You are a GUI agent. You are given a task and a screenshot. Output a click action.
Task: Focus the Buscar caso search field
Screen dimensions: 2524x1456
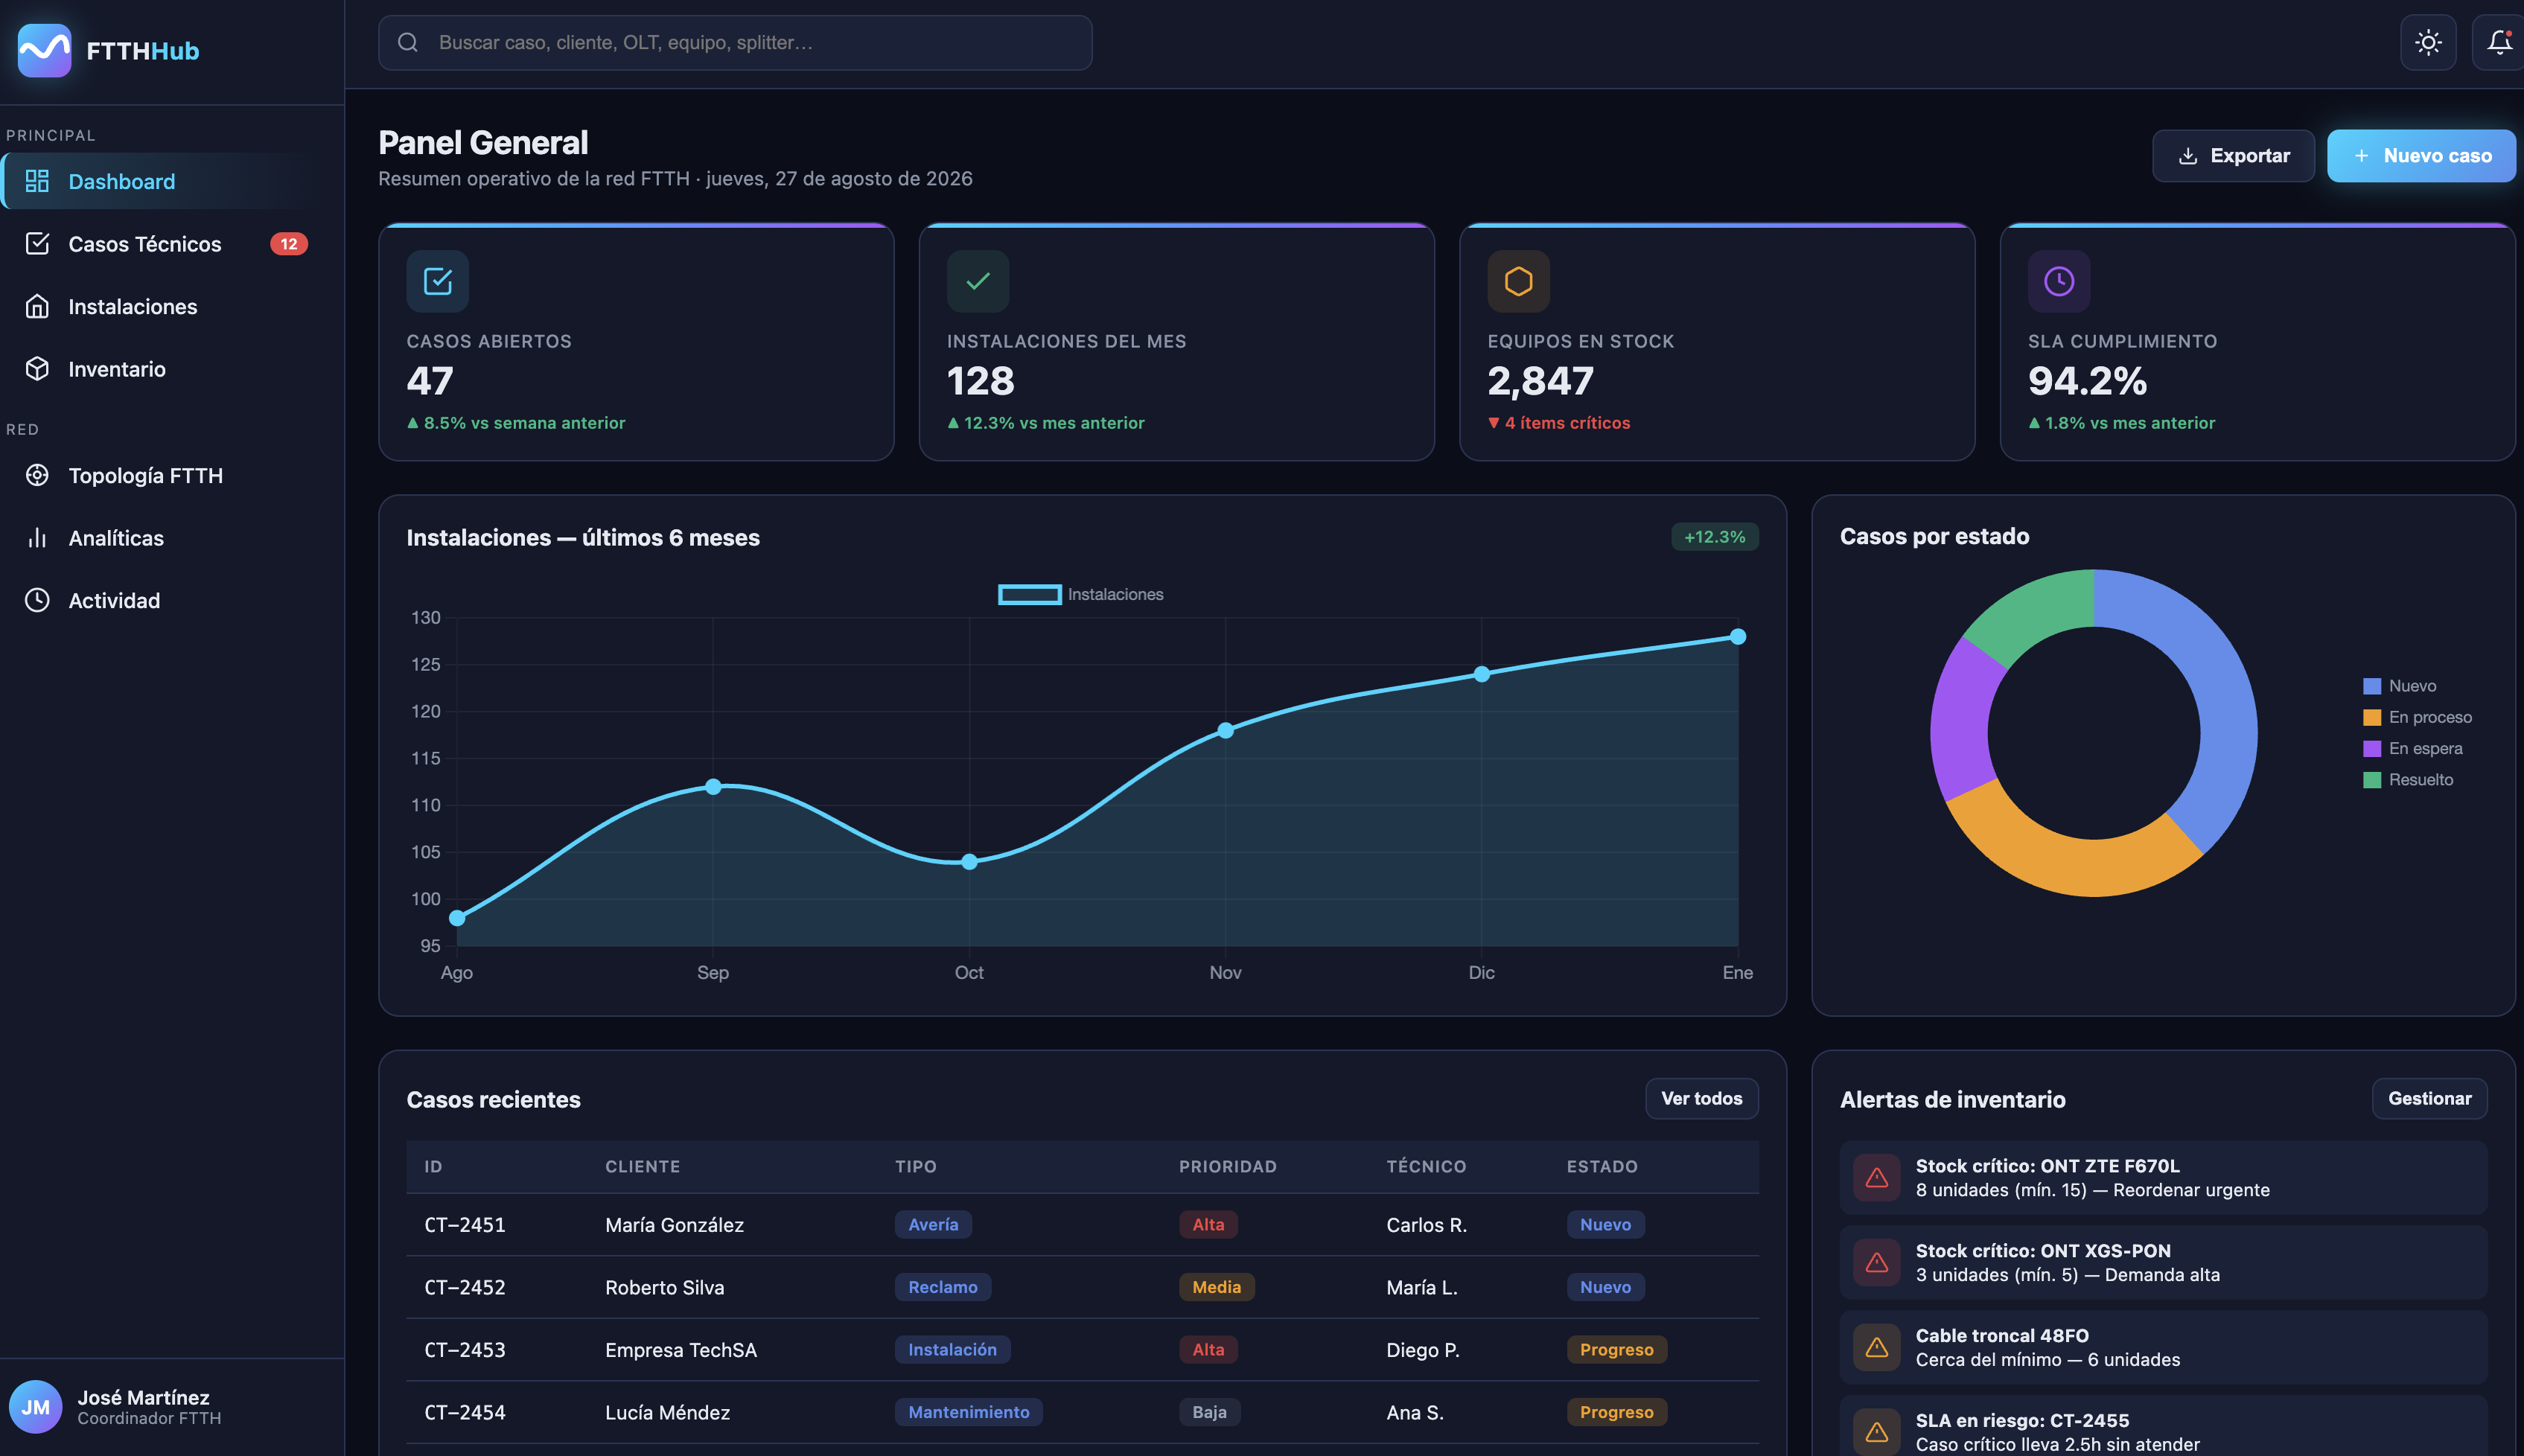(735, 42)
